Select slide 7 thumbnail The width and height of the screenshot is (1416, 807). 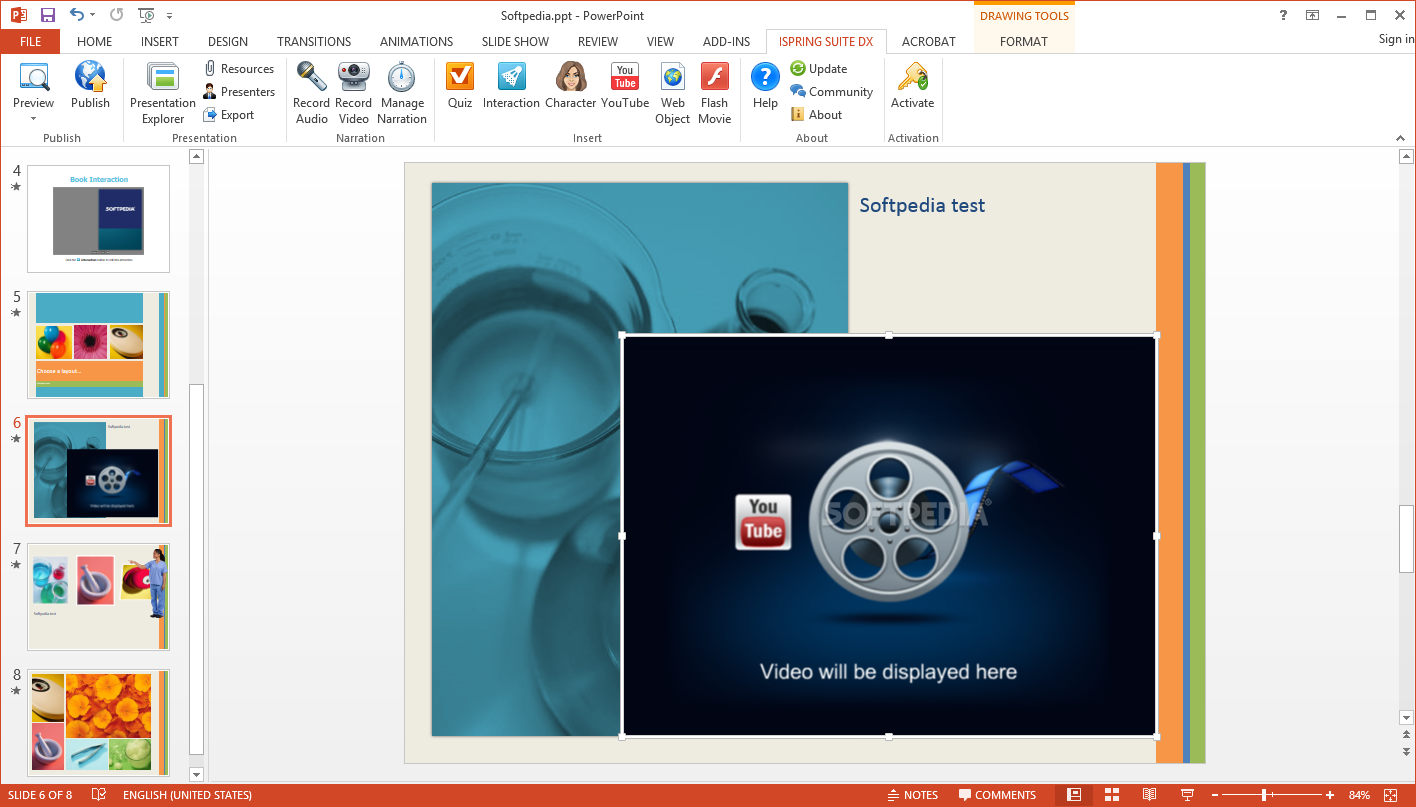point(98,597)
